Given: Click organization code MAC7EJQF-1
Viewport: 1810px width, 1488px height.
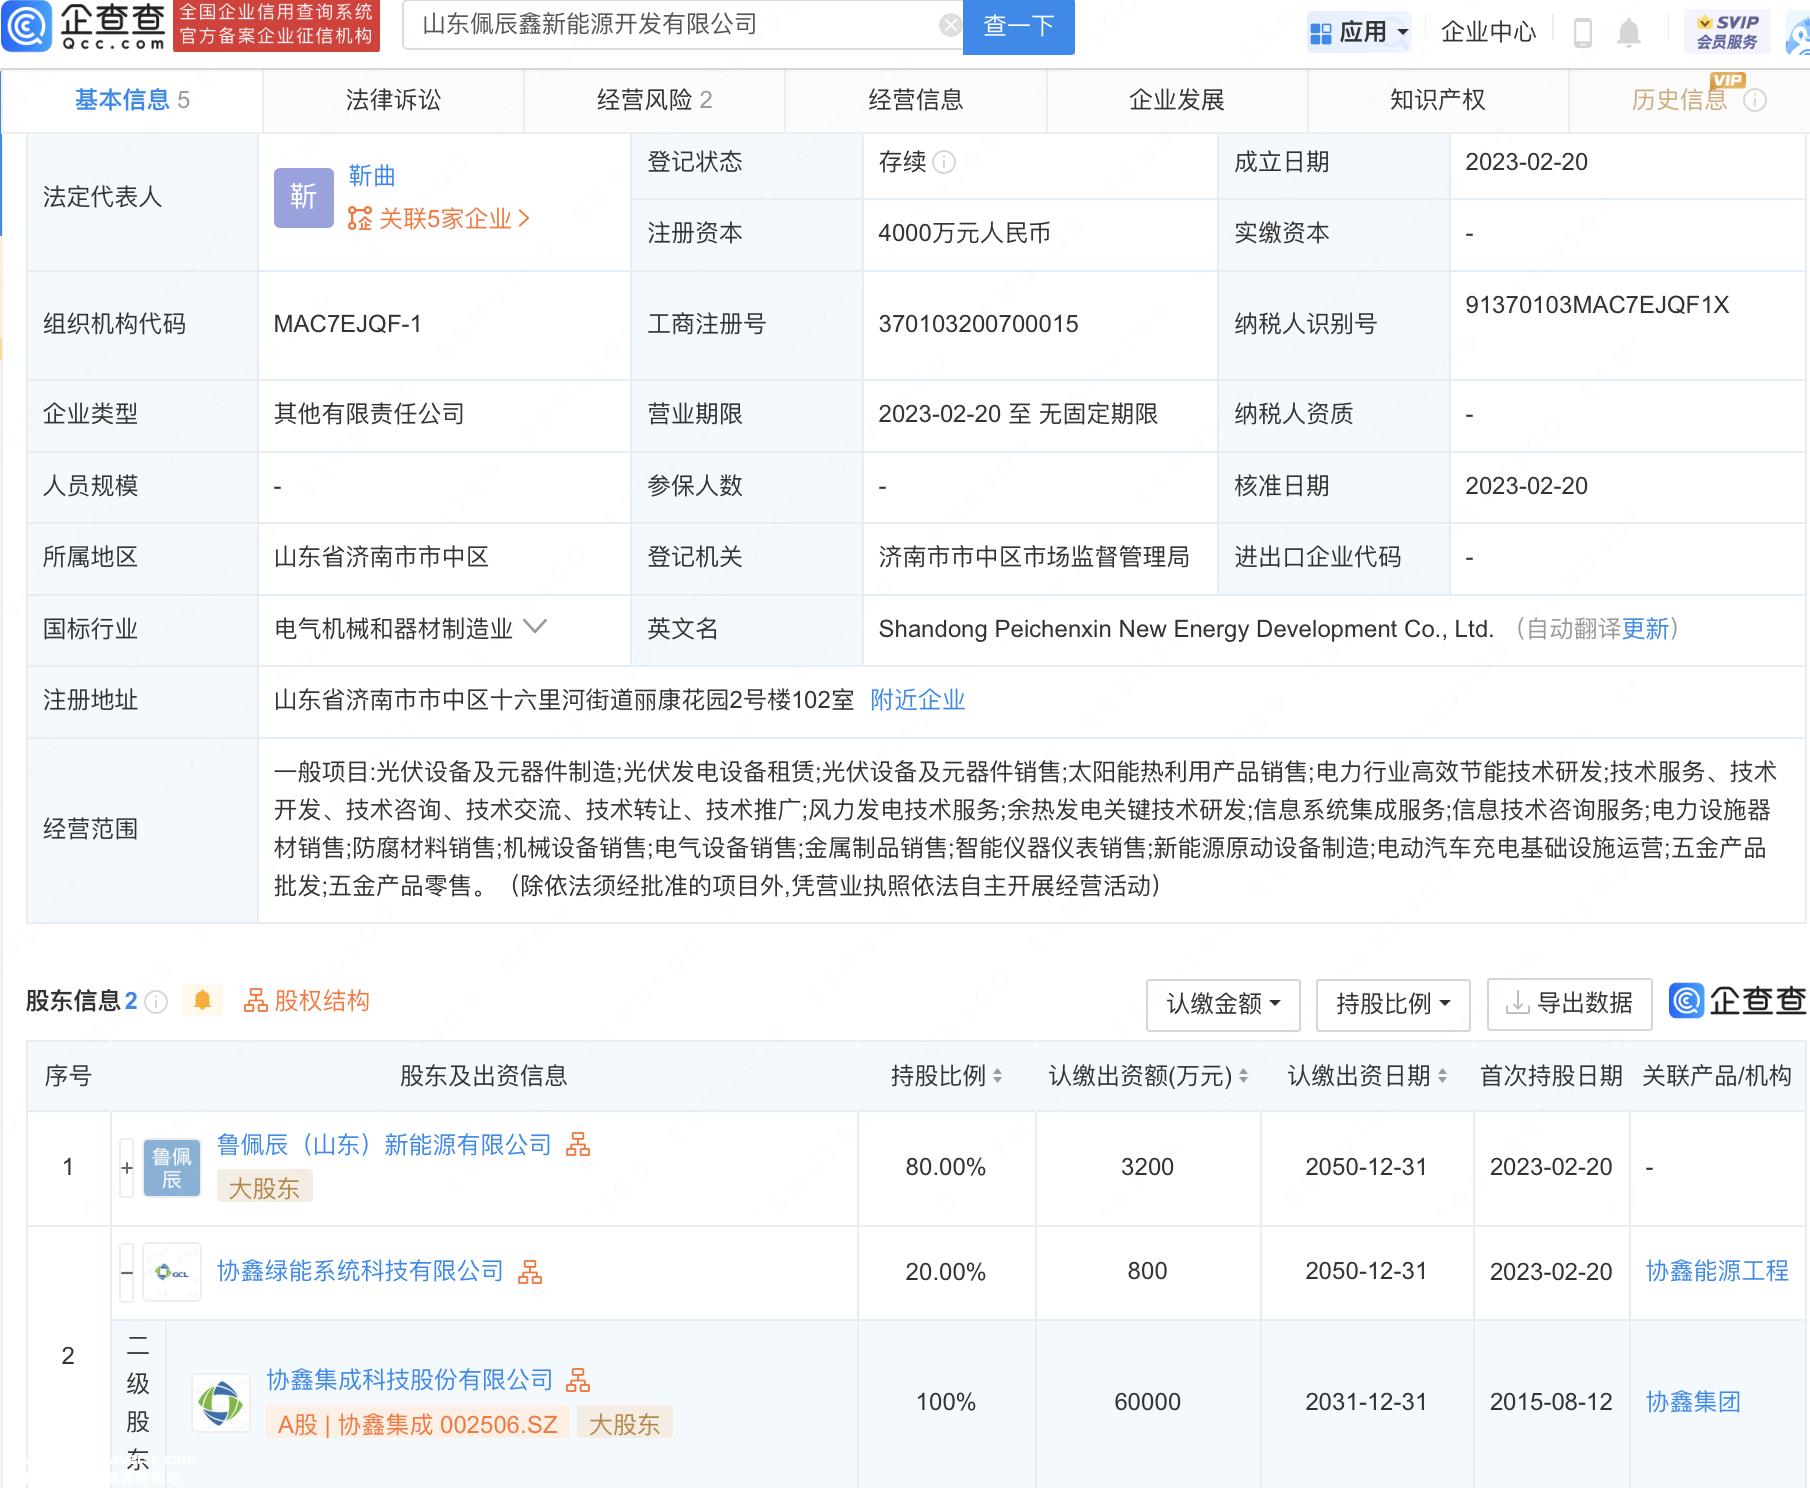Looking at the screenshot, I should click(x=347, y=324).
